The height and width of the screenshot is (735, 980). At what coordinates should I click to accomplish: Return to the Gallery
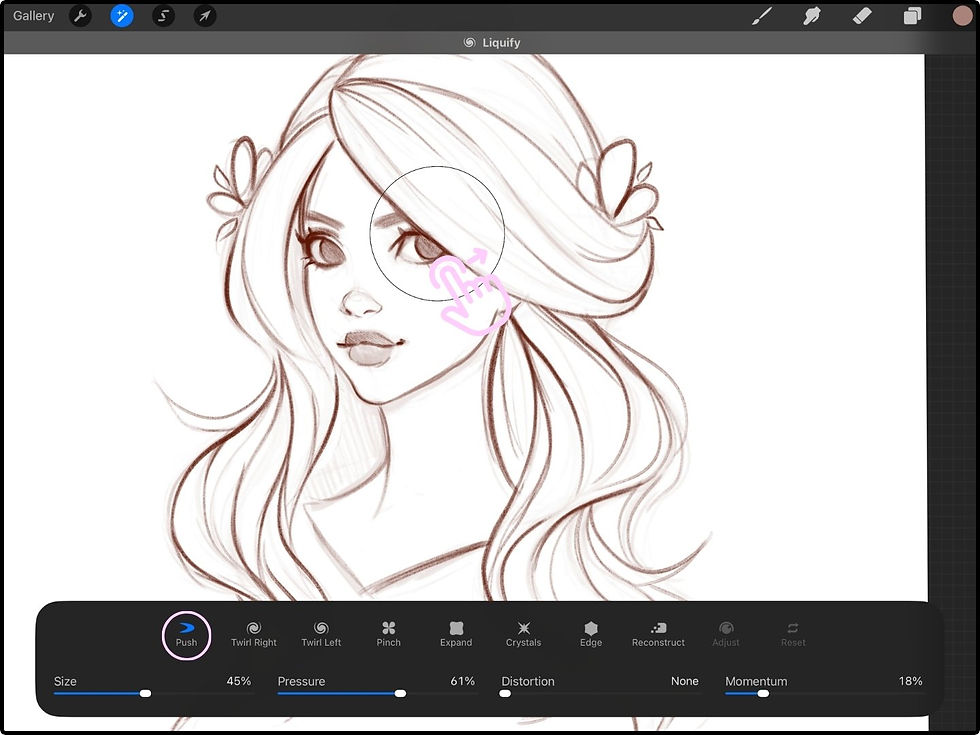tap(33, 16)
